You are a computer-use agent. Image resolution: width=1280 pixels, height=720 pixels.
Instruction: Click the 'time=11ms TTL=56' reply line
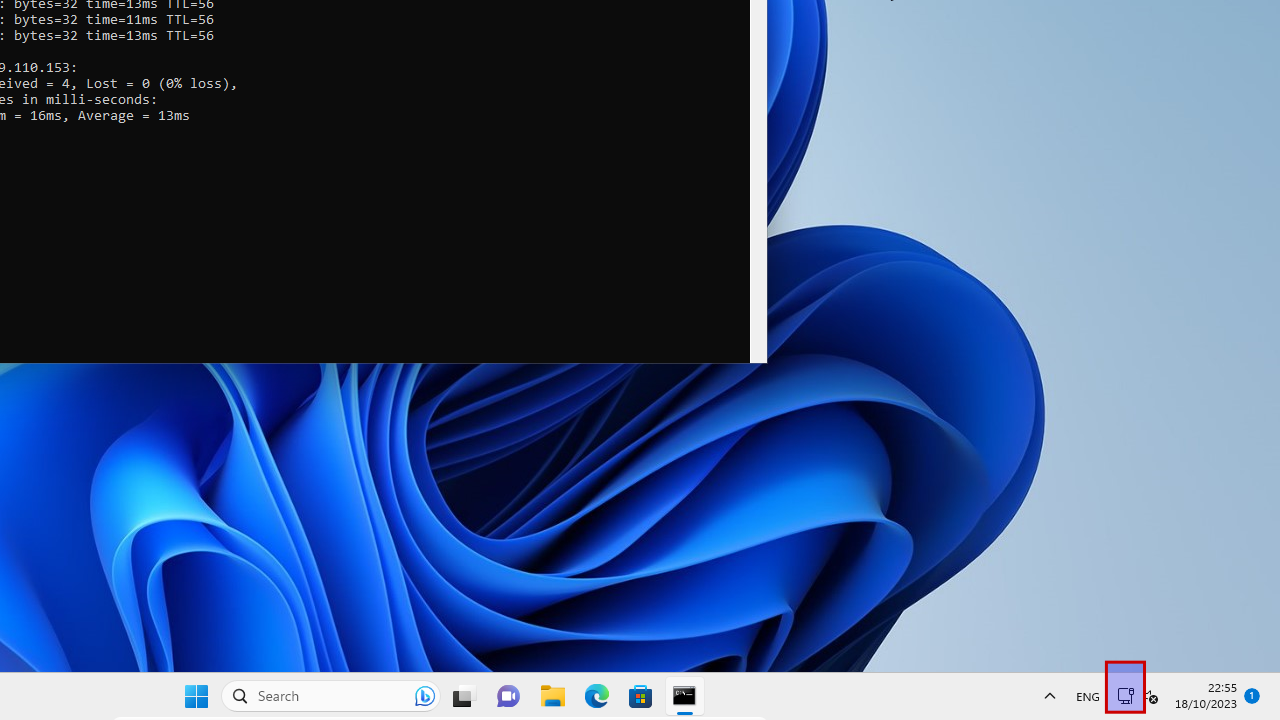(x=150, y=19)
